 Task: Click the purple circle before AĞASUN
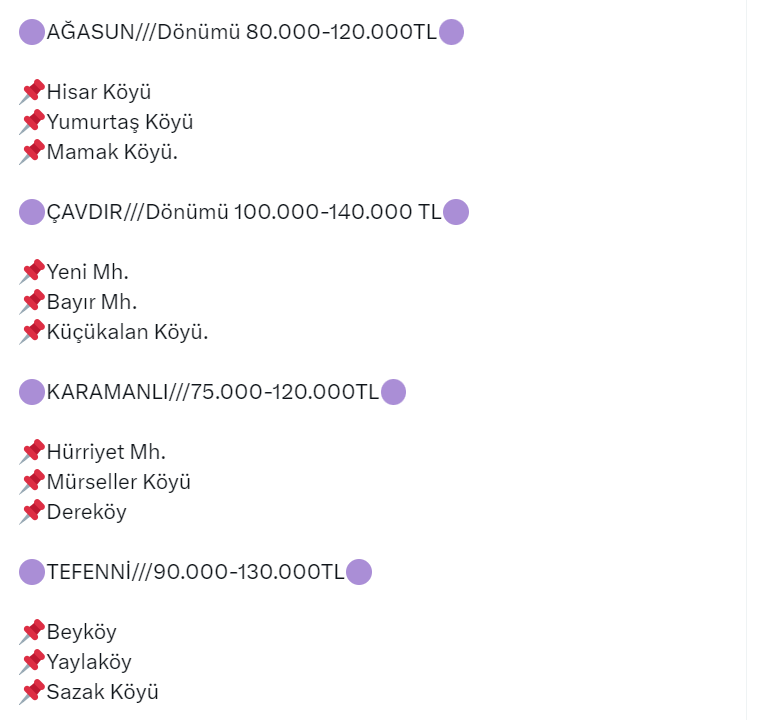(x=32, y=32)
